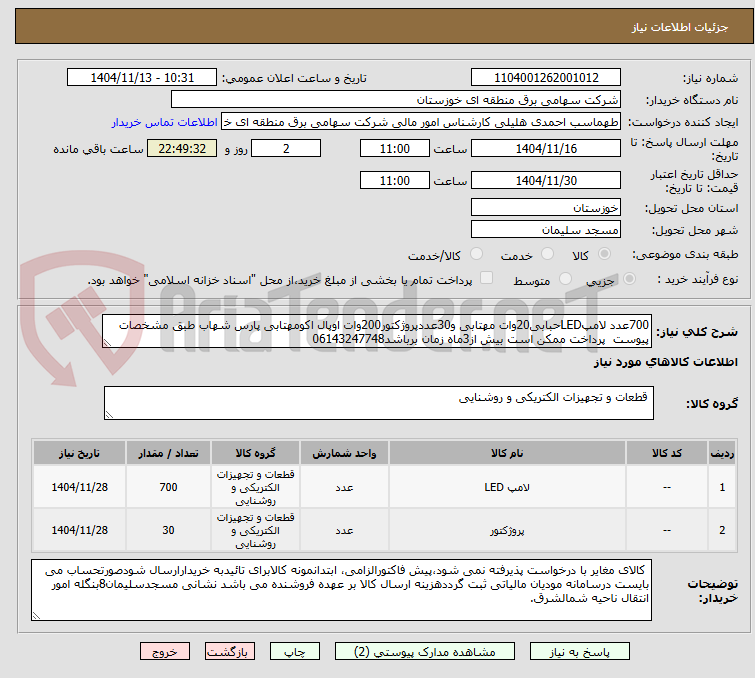The image size is (755, 678).
Task: Click the اطلاعات کالاهای مورد نیاز heading
Action: (x=665, y=362)
